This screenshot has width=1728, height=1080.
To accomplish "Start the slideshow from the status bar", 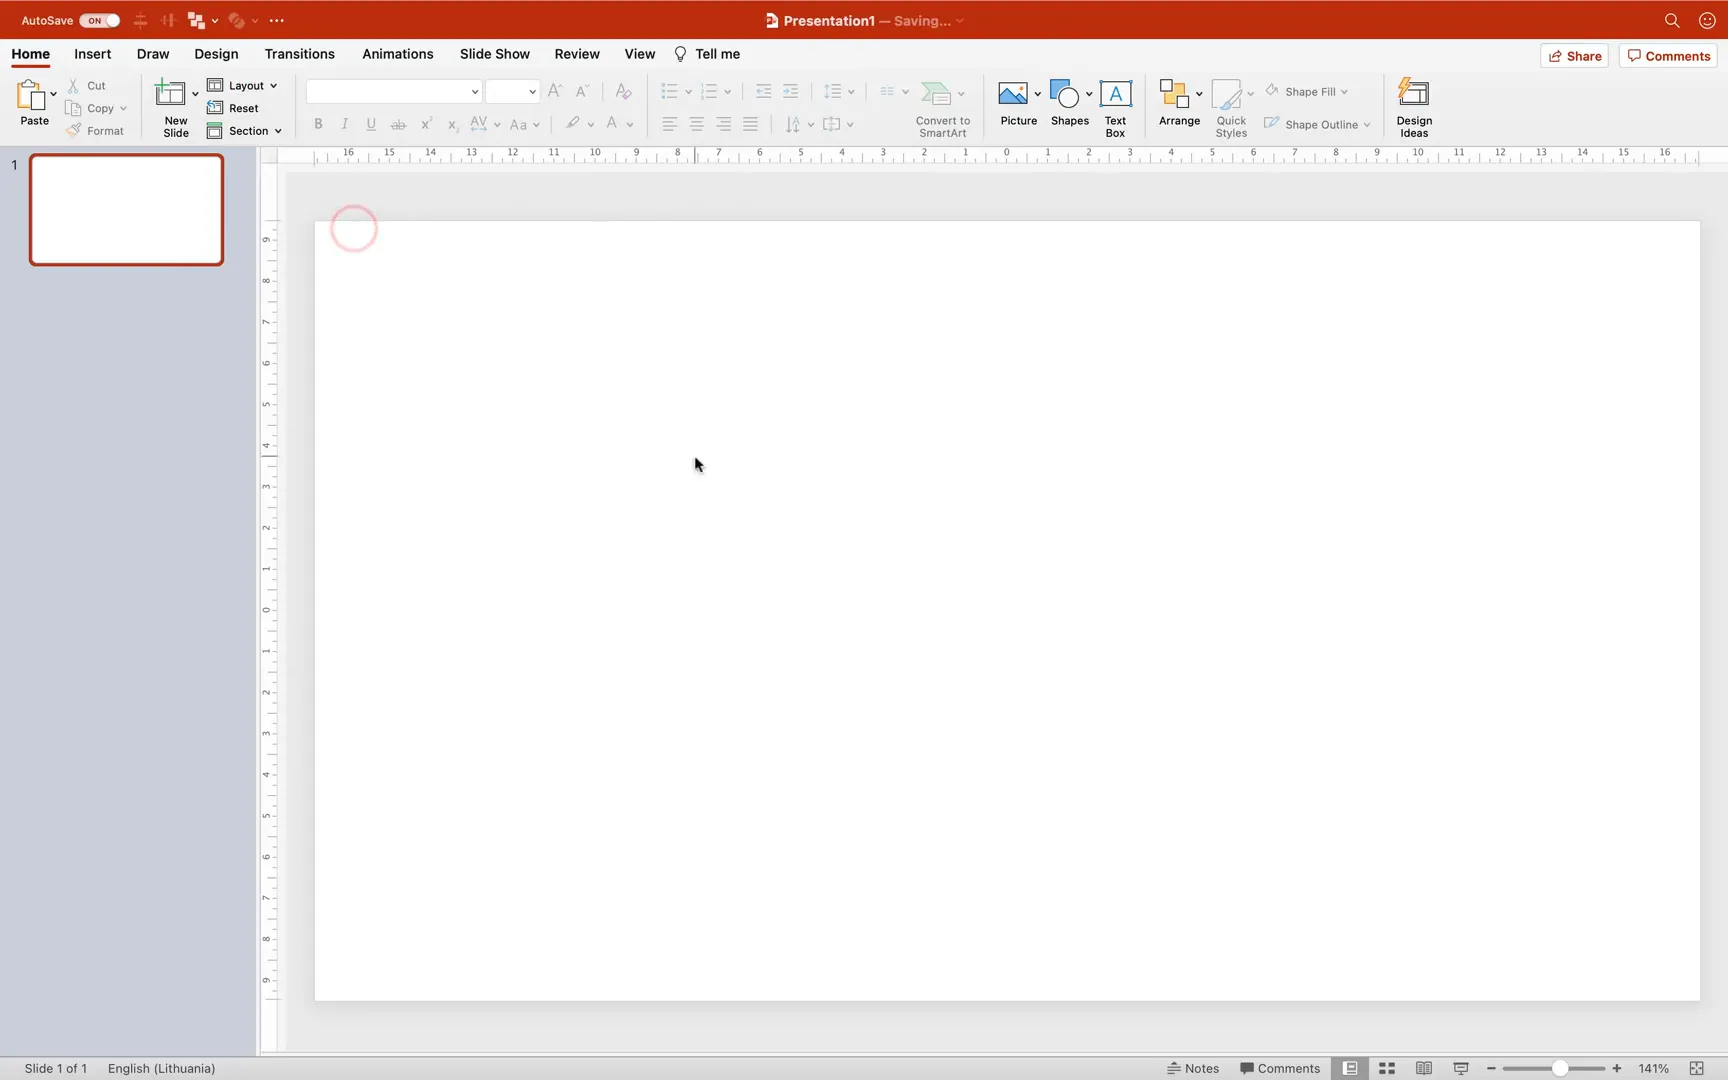I will 1460,1068.
